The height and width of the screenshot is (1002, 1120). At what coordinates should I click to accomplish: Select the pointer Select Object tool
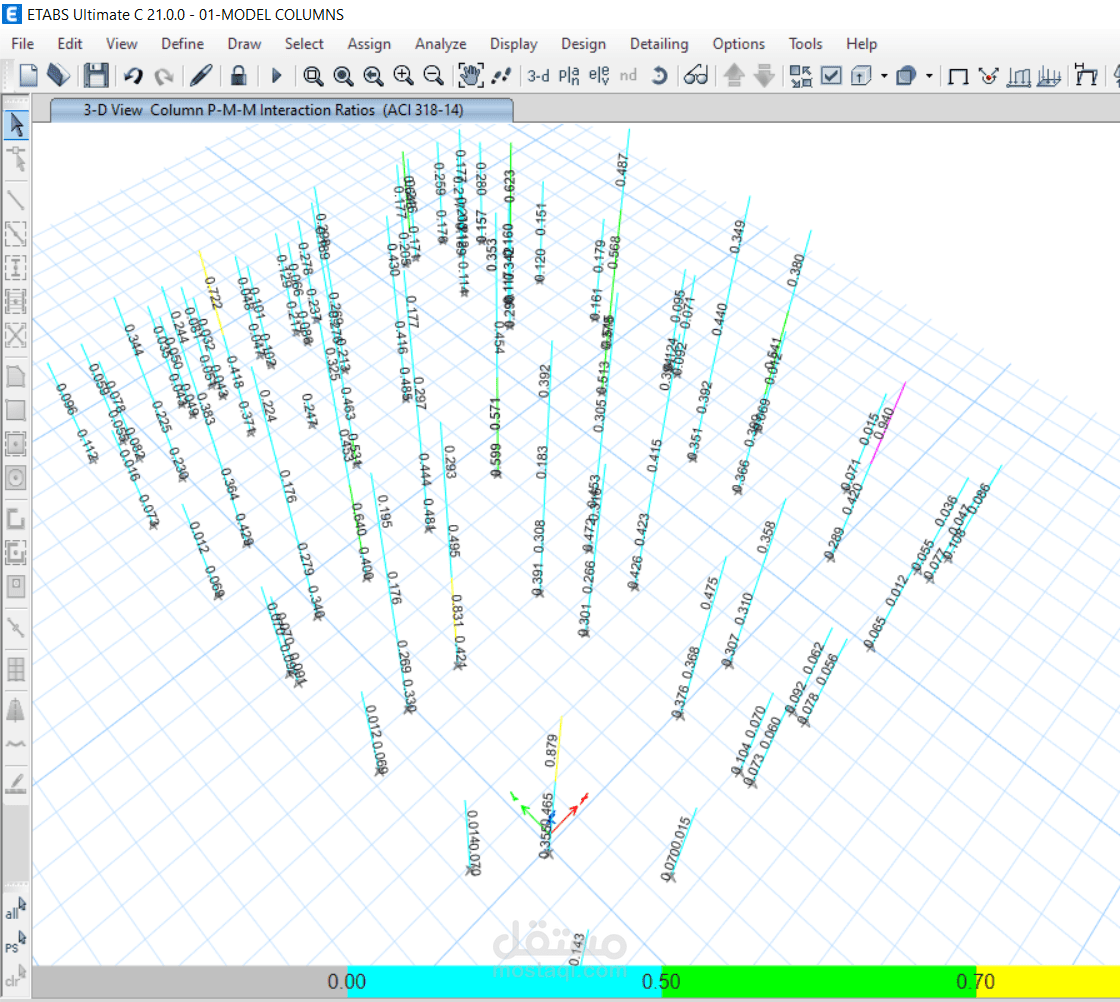[x=16, y=125]
